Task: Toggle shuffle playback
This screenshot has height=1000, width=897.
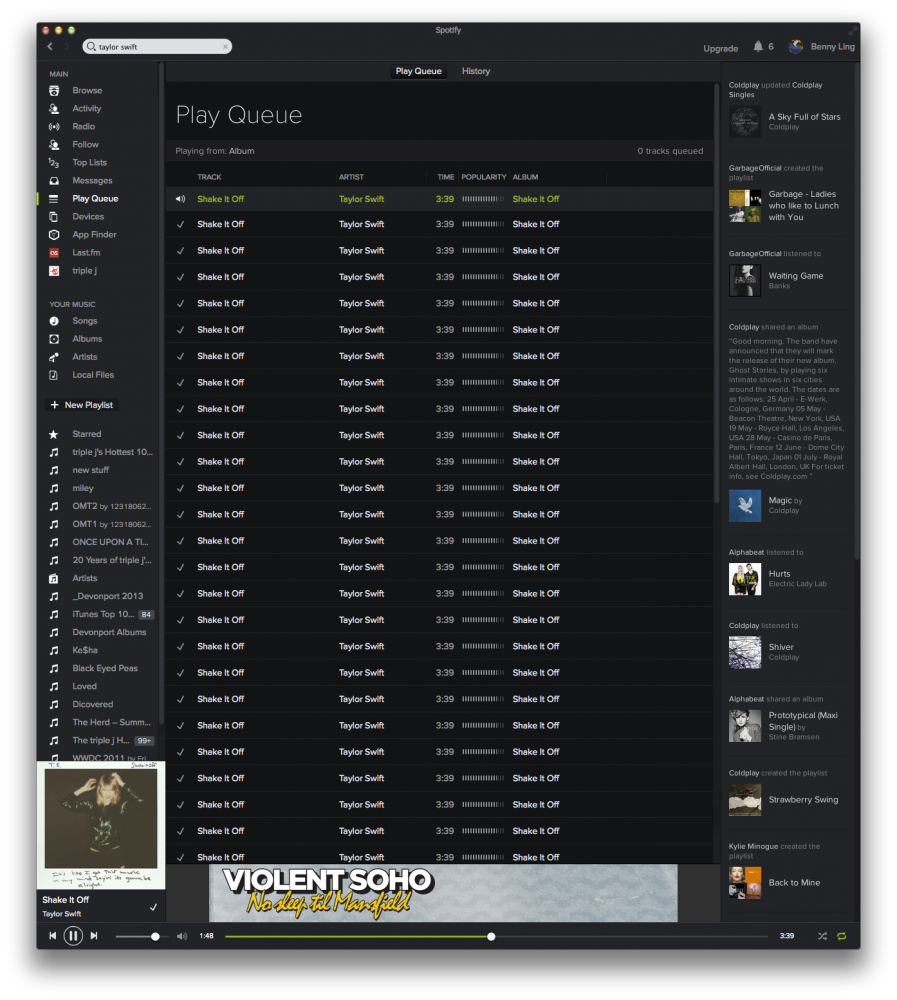Action: pyautogui.click(x=822, y=936)
